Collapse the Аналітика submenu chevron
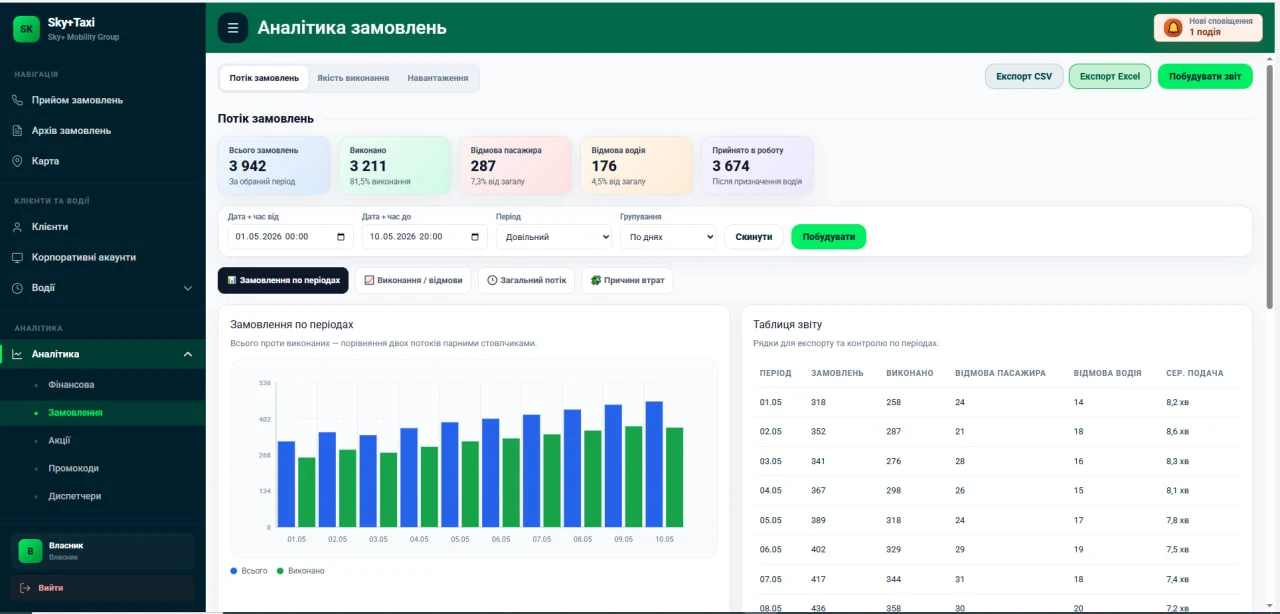Image resolution: width=1280 pixels, height=614 pixels. click(188, 354)
